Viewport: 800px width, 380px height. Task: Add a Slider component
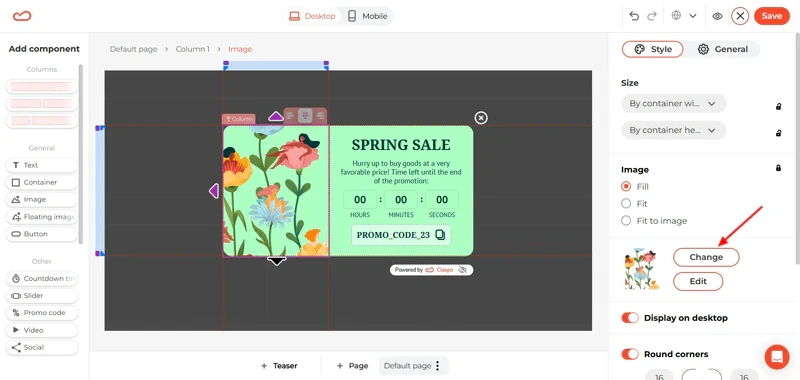click(41, 296)
